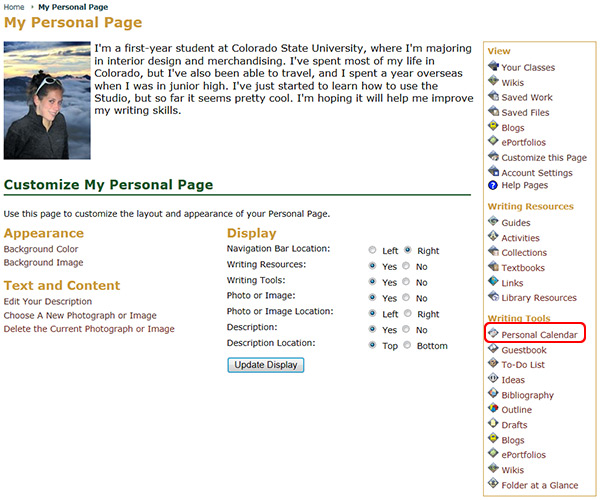Click the Bibliography icon in sidebar

click(x=492, y=395)
